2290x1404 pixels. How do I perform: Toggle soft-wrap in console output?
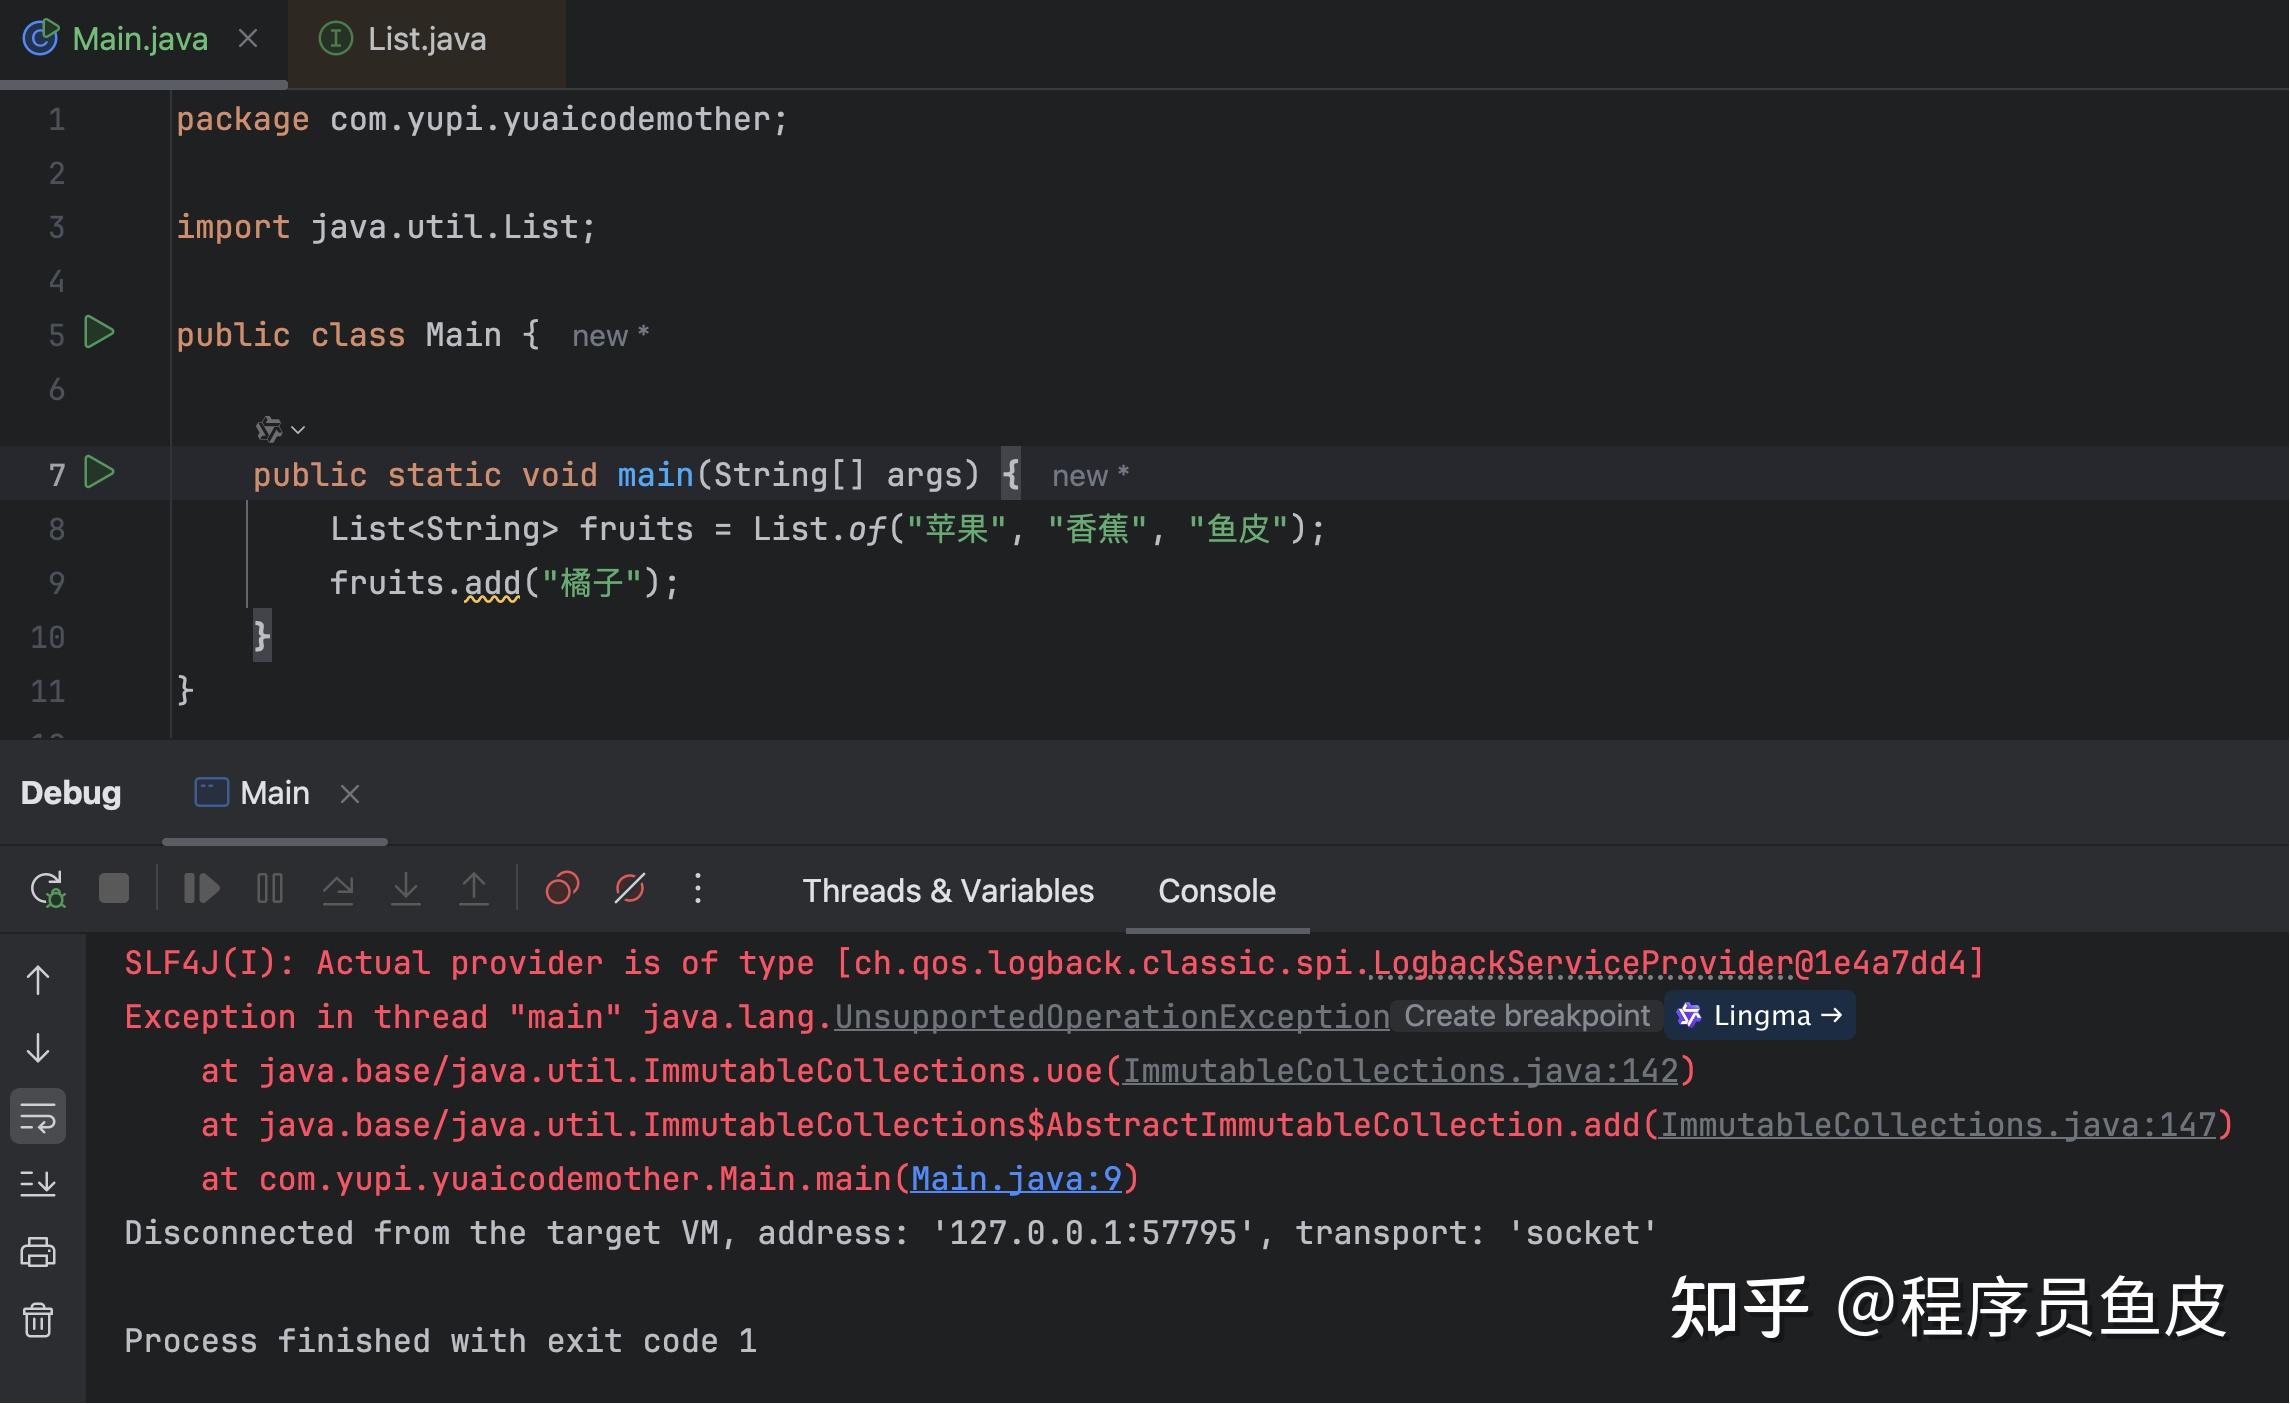pyautogui.click(x=38, y=1116)
